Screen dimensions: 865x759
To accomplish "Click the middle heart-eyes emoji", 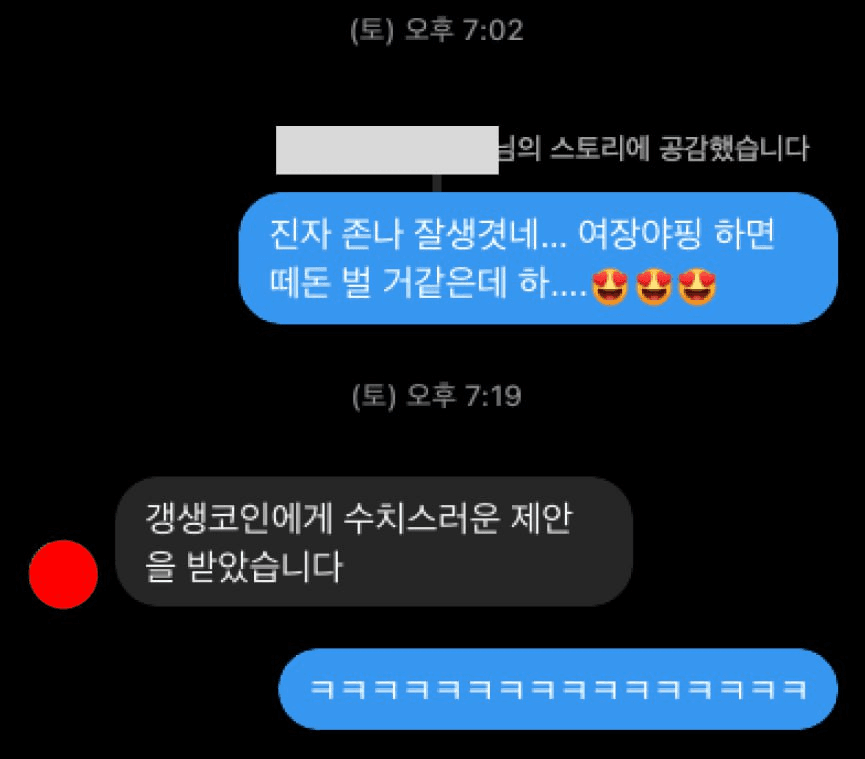I will pyautogui.click(x=654, y=287).
